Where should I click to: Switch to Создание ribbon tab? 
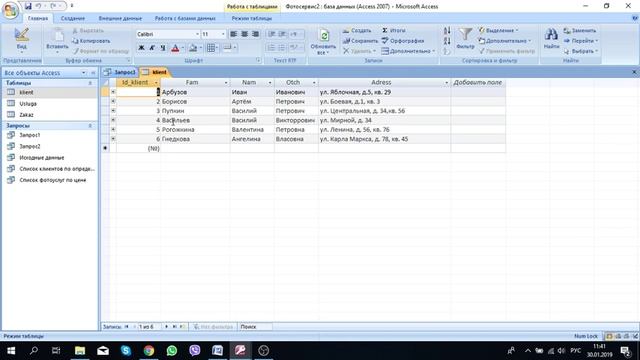point(73,18)
